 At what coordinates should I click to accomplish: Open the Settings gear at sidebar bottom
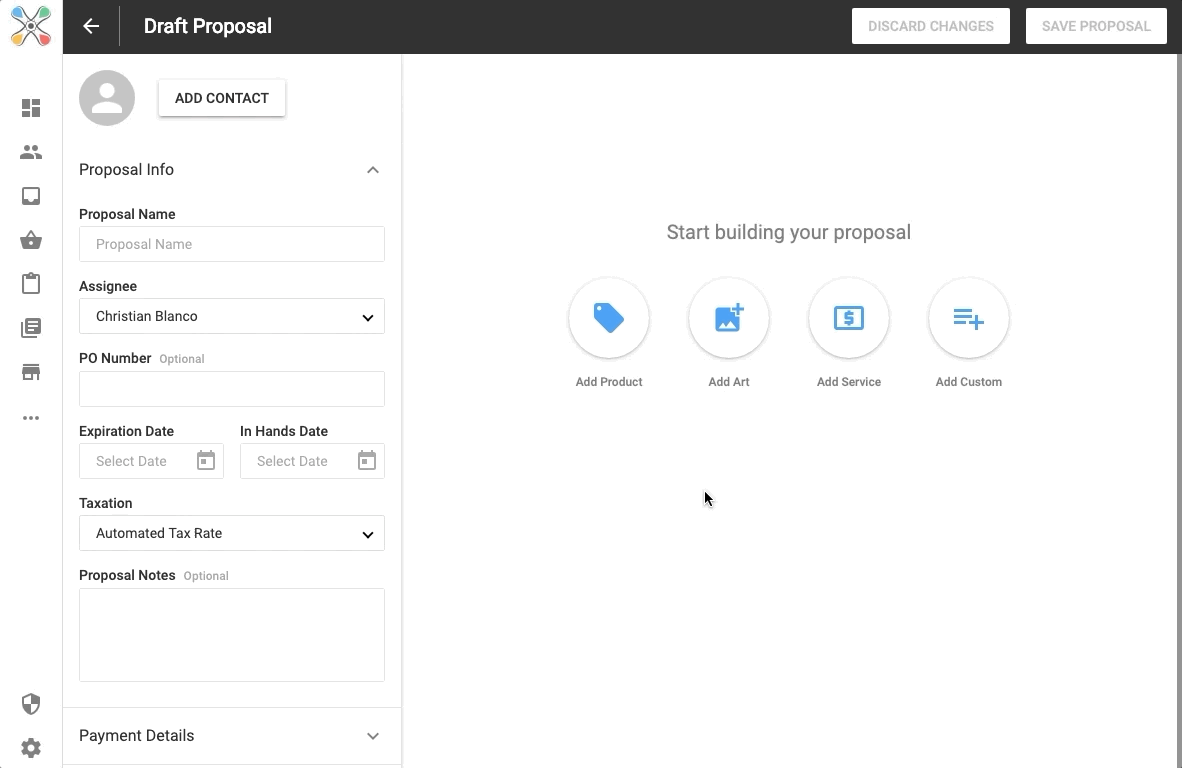click(x=31, y=748)
